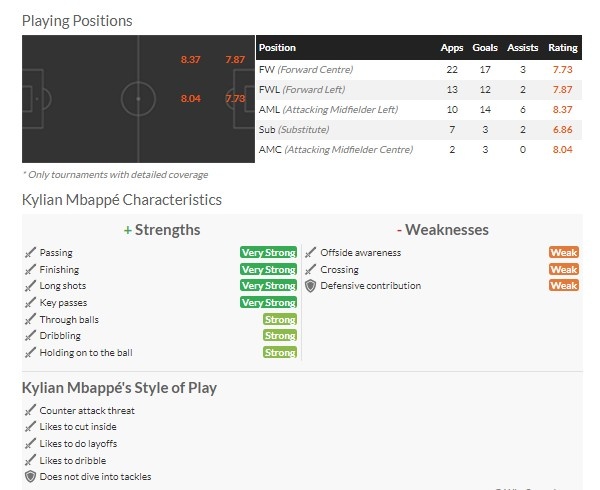Viewport: 600px width, 490px height.
Task: Click the Very Strong badge for Long shots
Action: [x=269, y=286]
